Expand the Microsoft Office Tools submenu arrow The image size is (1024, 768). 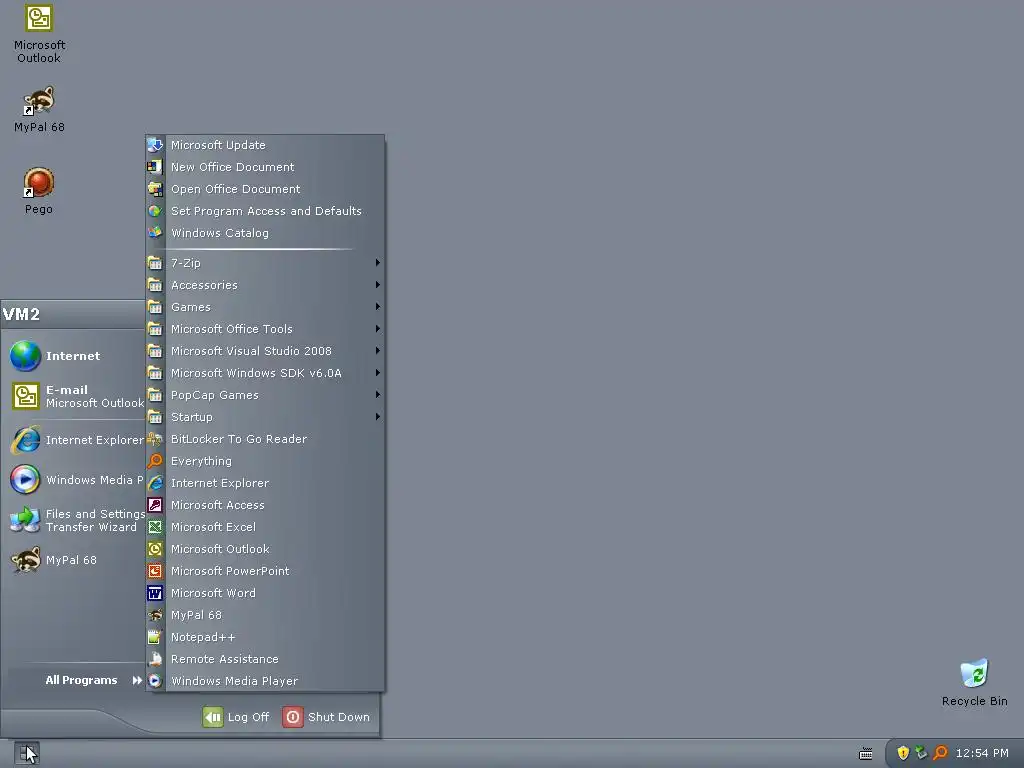[377, 328]
